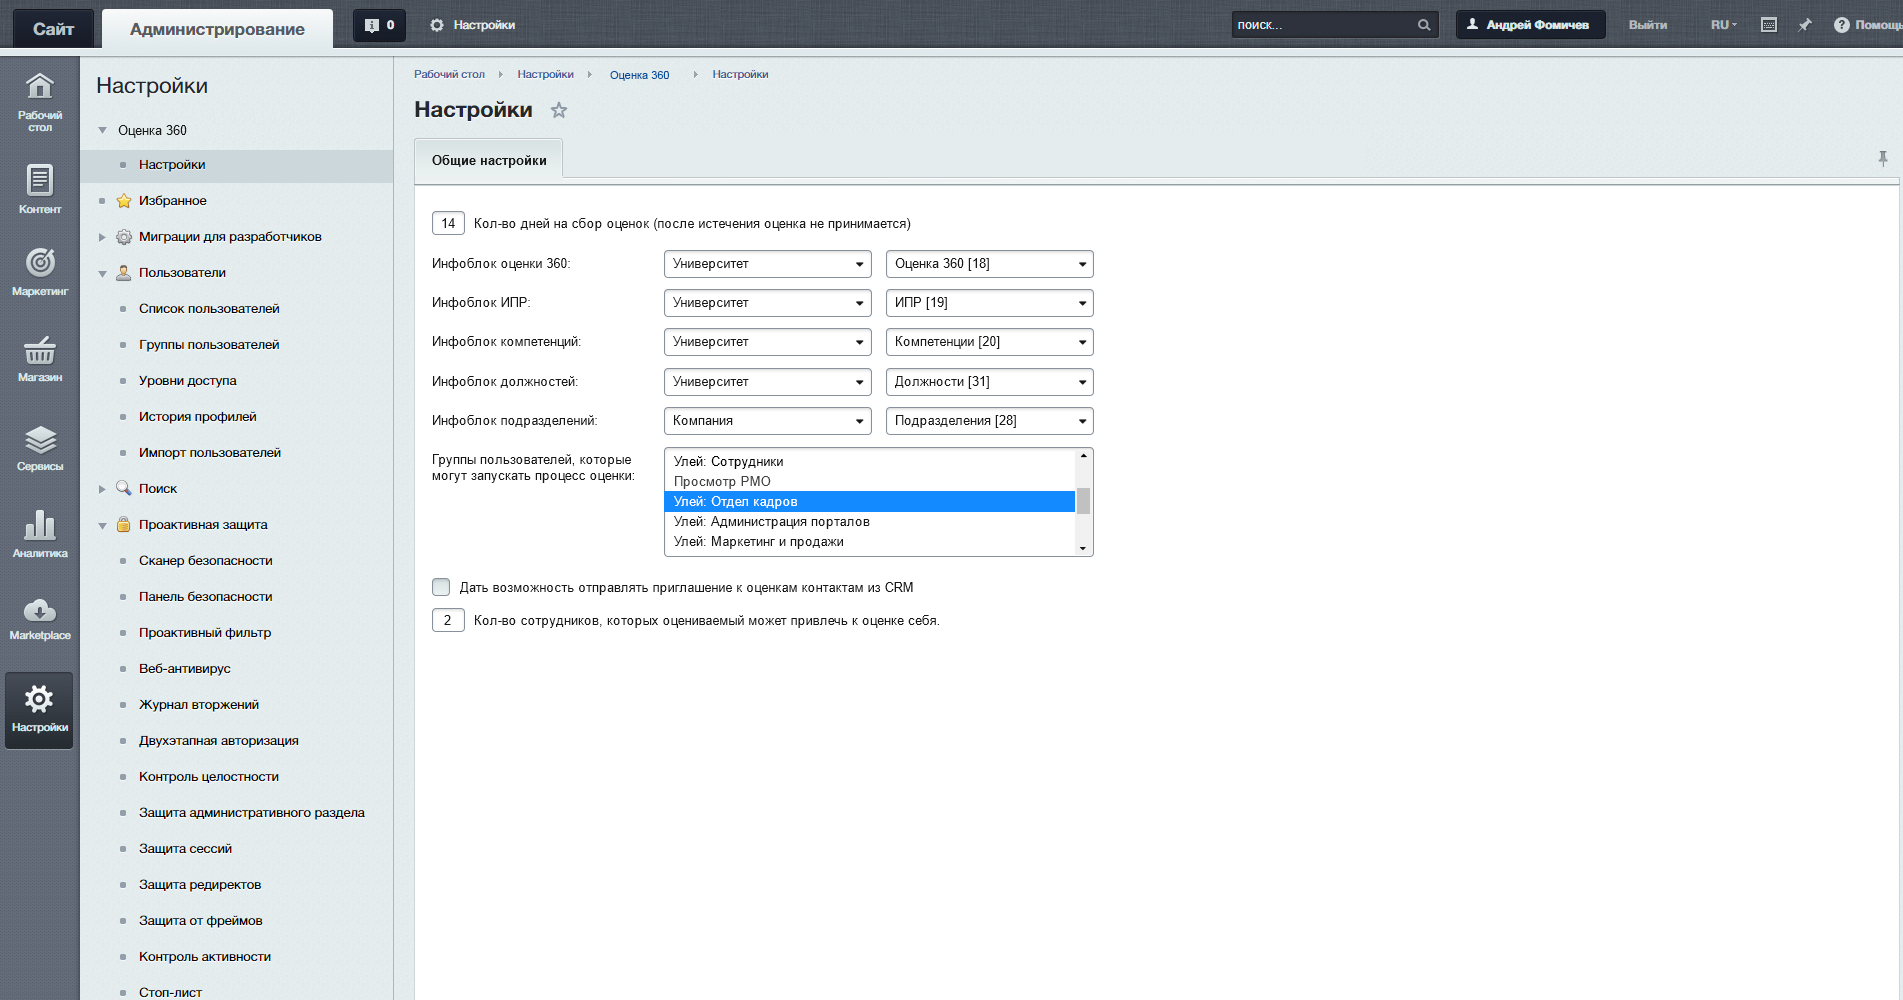Viewport: 1903px width, 1000px height.
Task: Click the user groups list scrollbar thumb
Action: [1083, 501]
